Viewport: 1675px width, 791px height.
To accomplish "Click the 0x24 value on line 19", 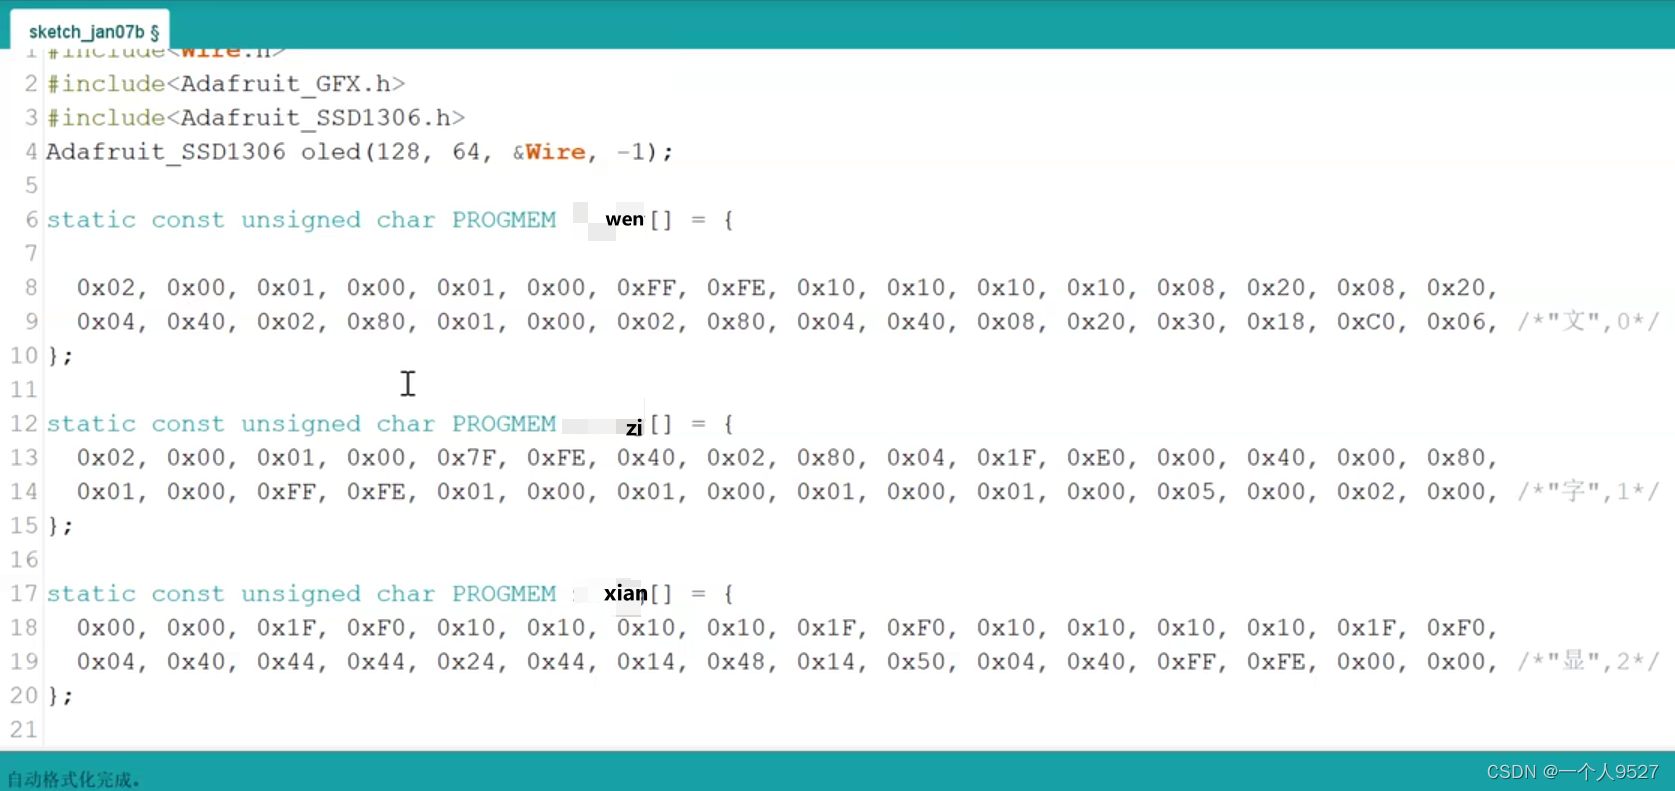I will pyautogui.click(x=466, y=662).
